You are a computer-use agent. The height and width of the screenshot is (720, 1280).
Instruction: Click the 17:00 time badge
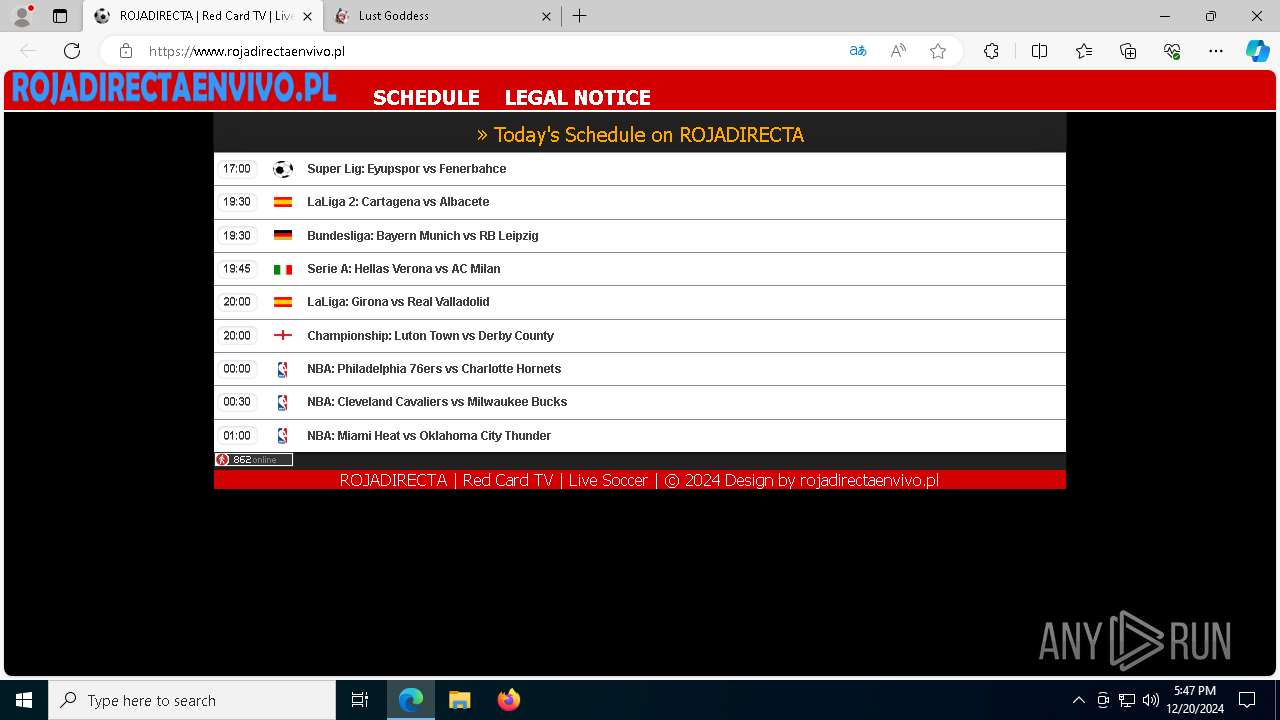[237, 169]
